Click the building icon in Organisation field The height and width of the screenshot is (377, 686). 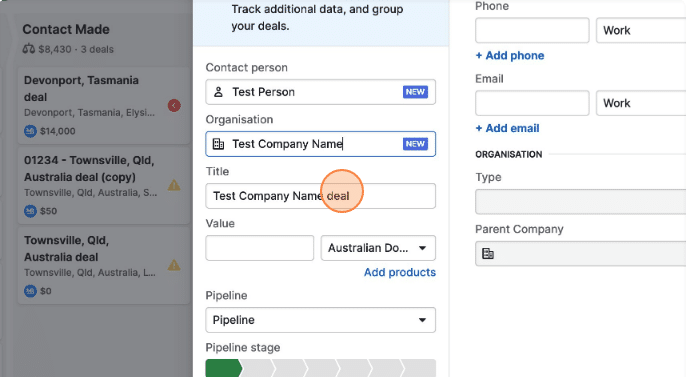(x=218, y=144)
